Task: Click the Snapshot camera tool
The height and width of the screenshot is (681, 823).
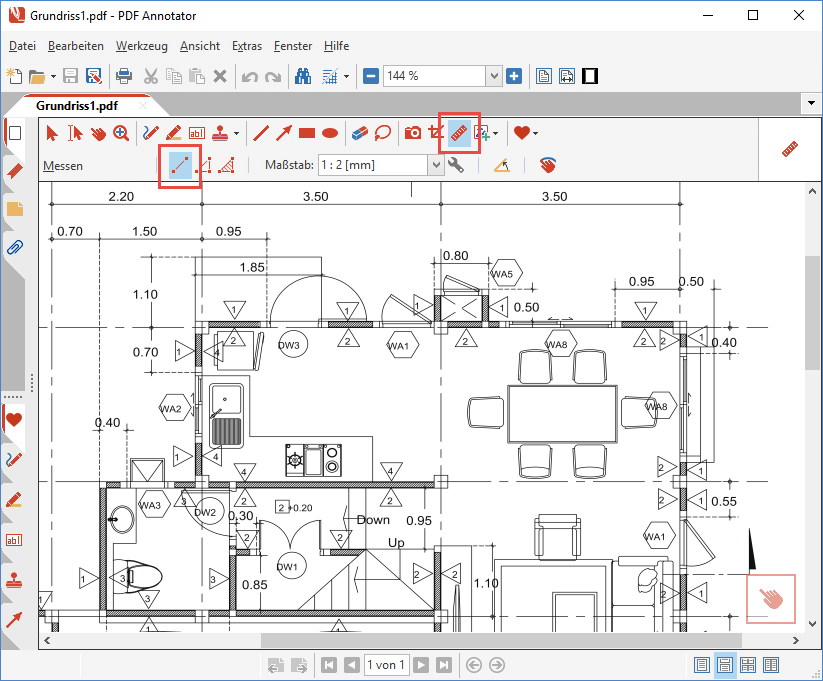Action: coord(413,133)
